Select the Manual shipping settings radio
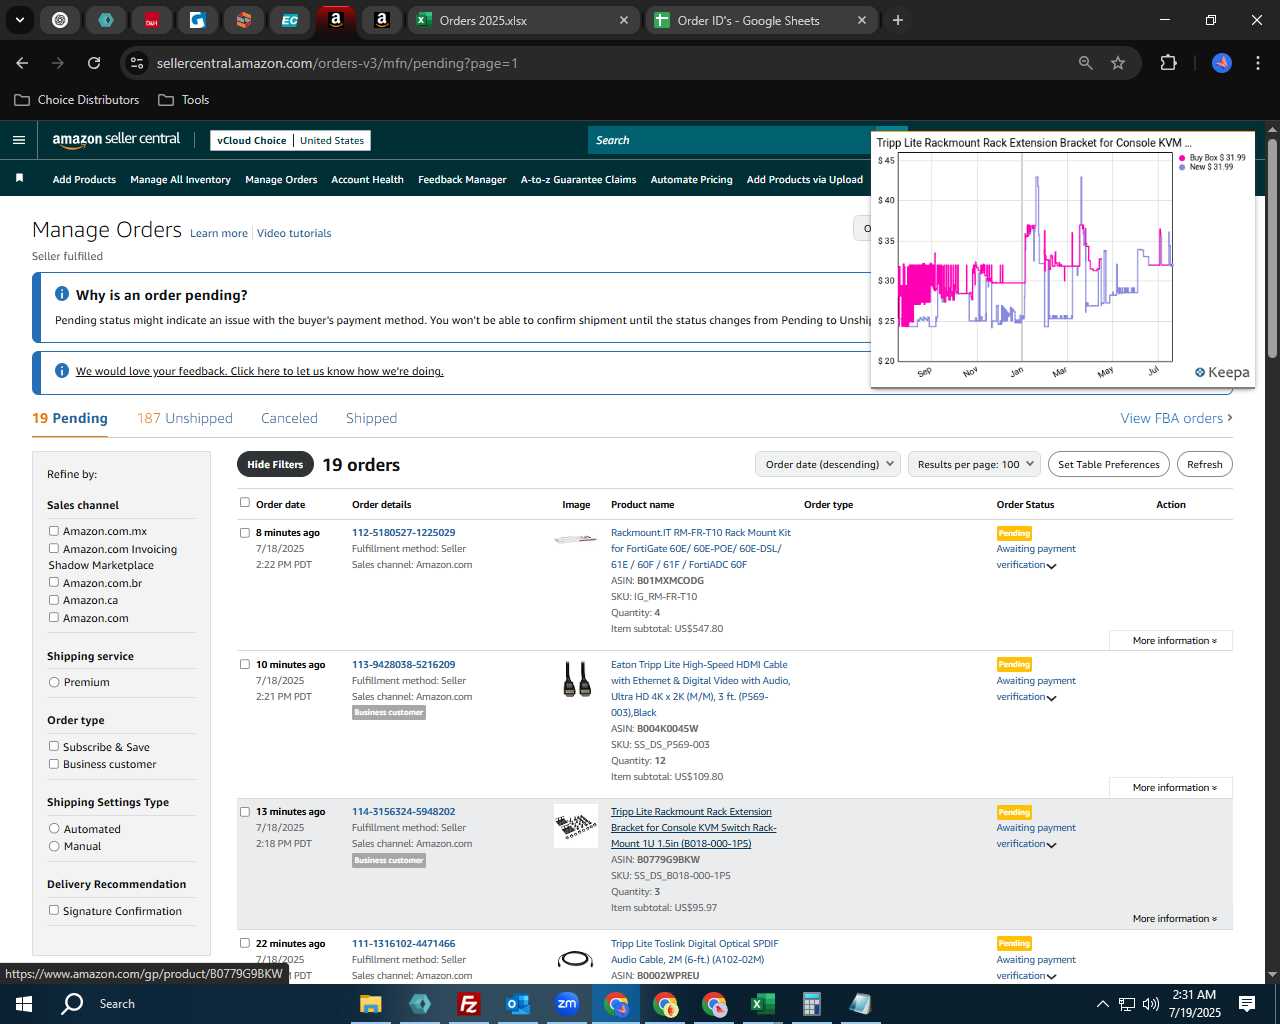1280x1024 pixels. point(54,846)
